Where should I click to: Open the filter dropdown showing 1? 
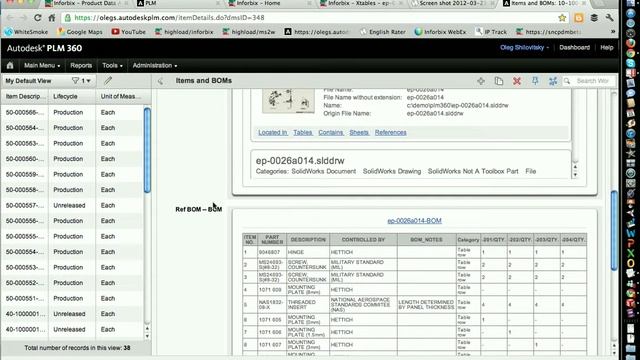pos(81,81)
